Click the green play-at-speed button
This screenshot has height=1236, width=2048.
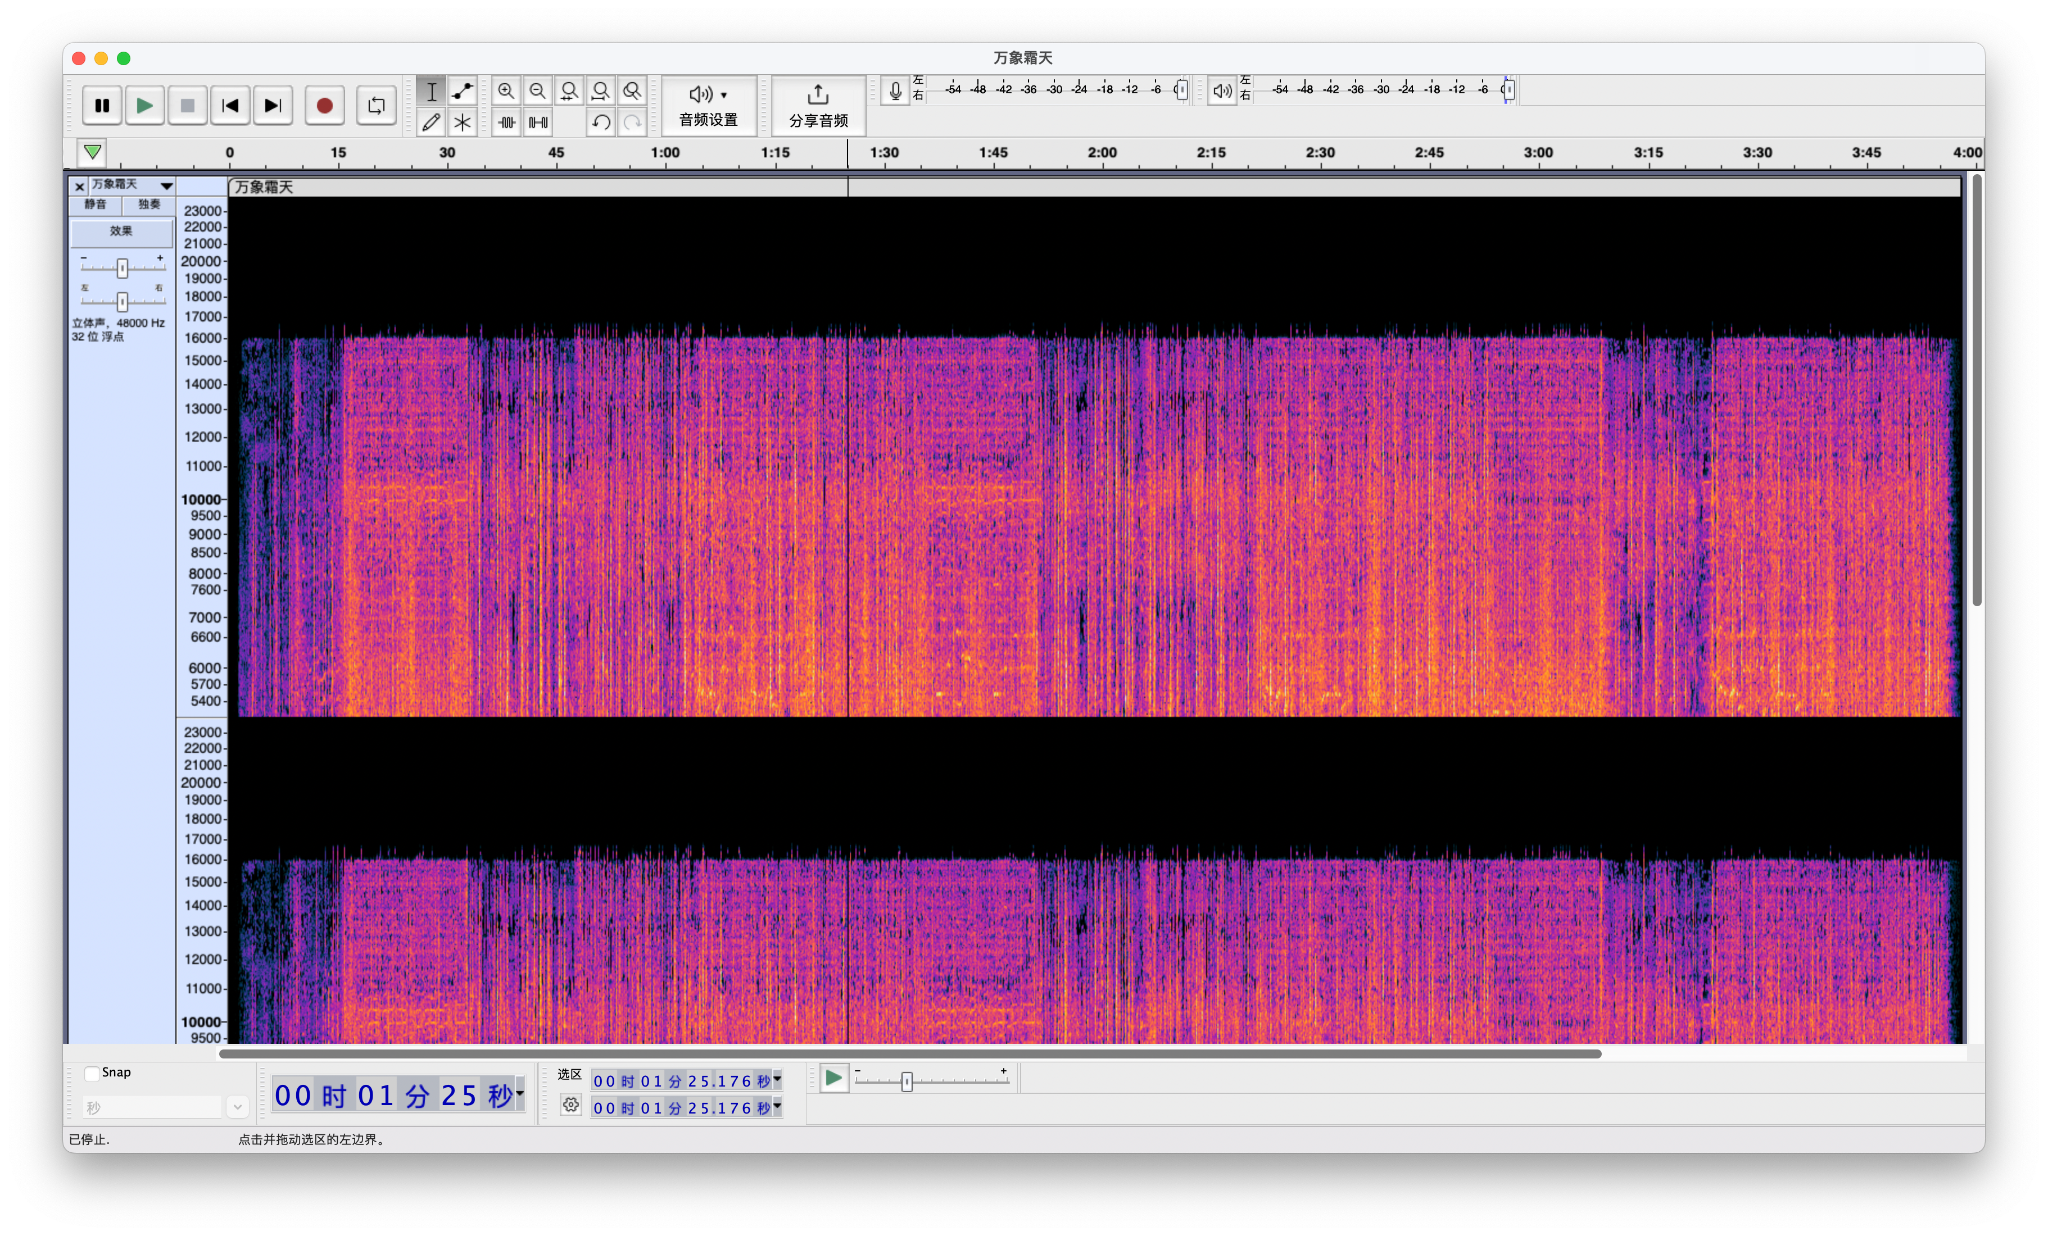click(x=833, y=1078)
